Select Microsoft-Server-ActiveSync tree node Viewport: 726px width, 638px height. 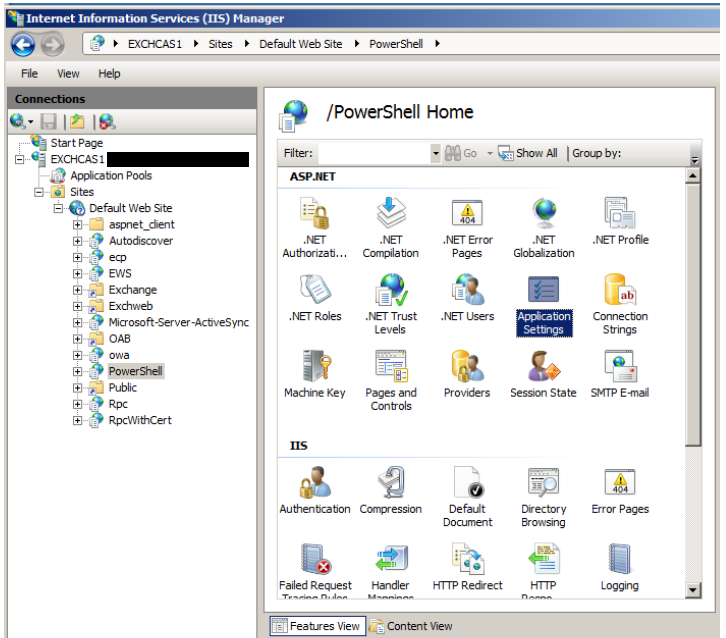click(179, 323)
